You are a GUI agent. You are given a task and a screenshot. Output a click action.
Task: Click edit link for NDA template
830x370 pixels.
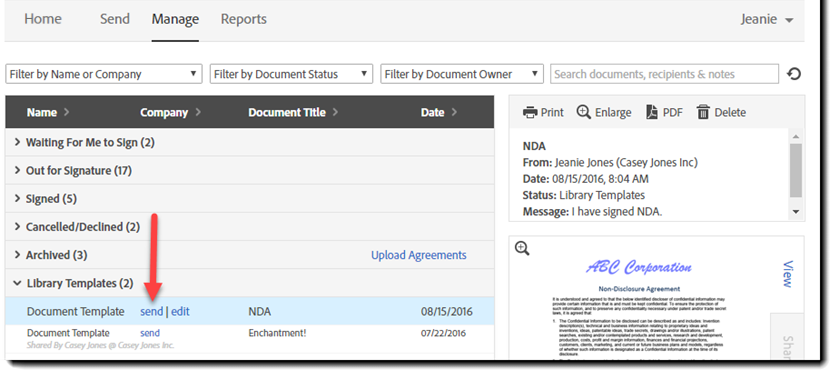[x=180, y=312]
